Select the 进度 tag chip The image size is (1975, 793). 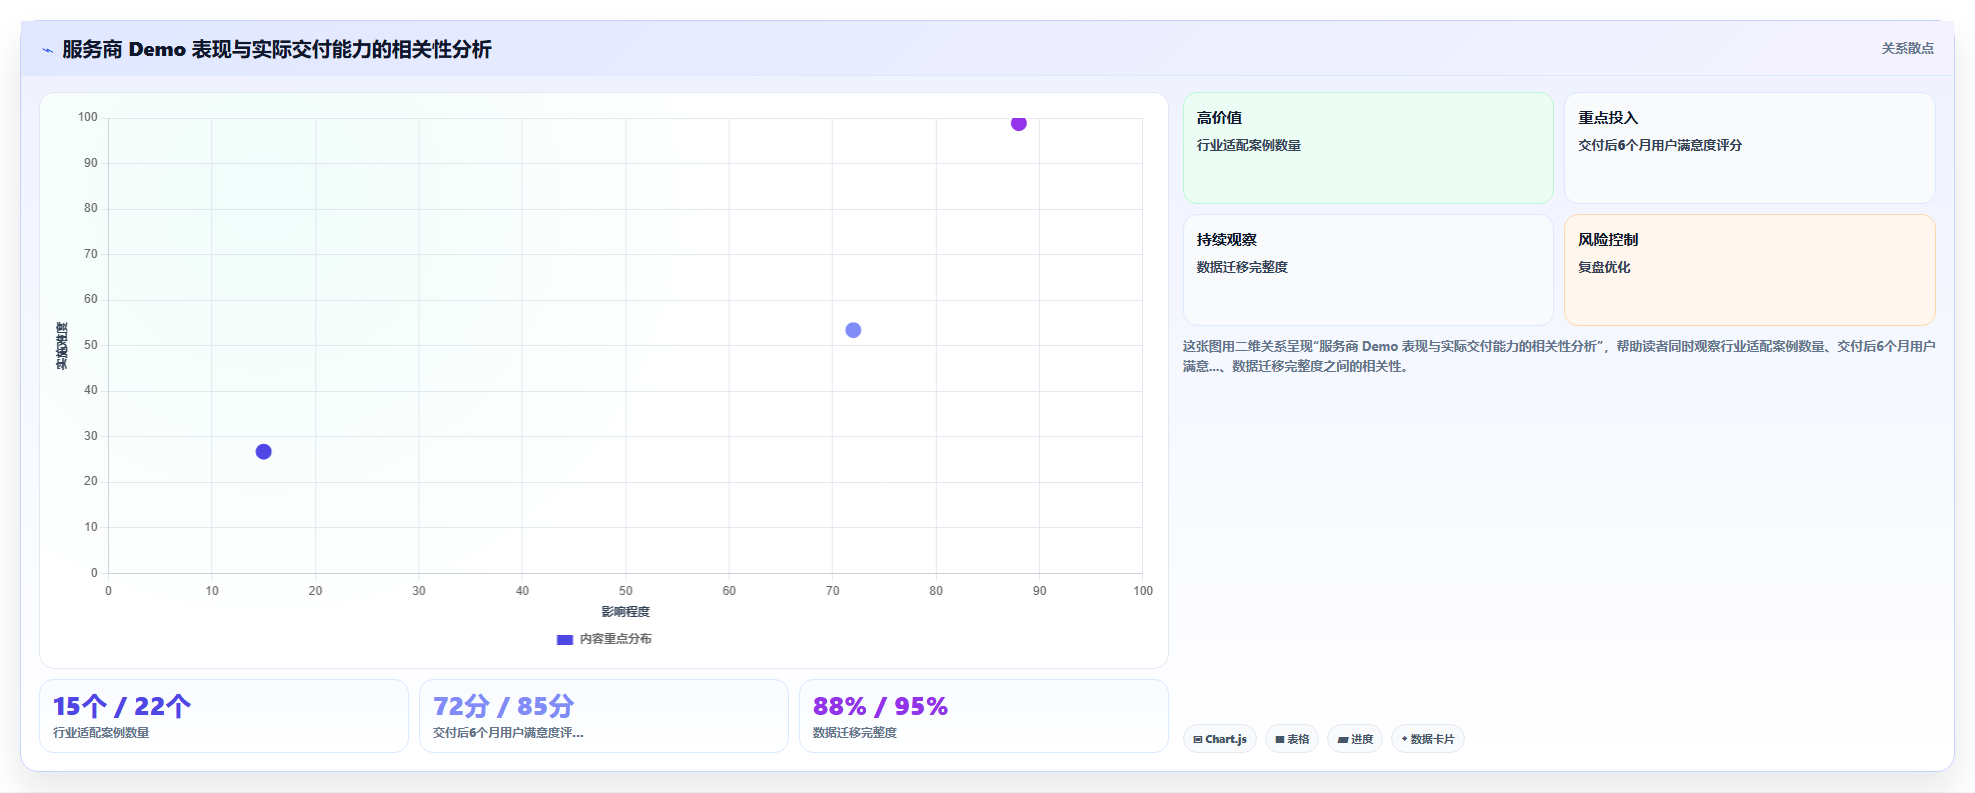click(1355, 739)
